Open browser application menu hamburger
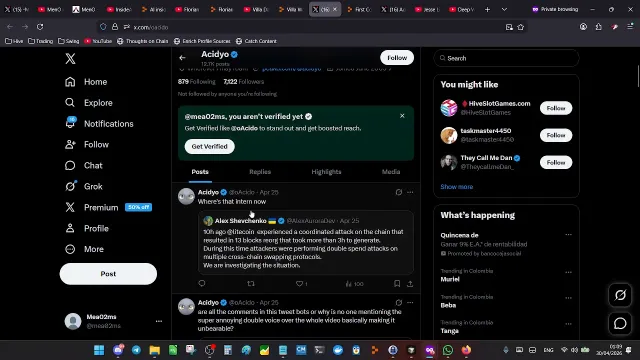 630,27
